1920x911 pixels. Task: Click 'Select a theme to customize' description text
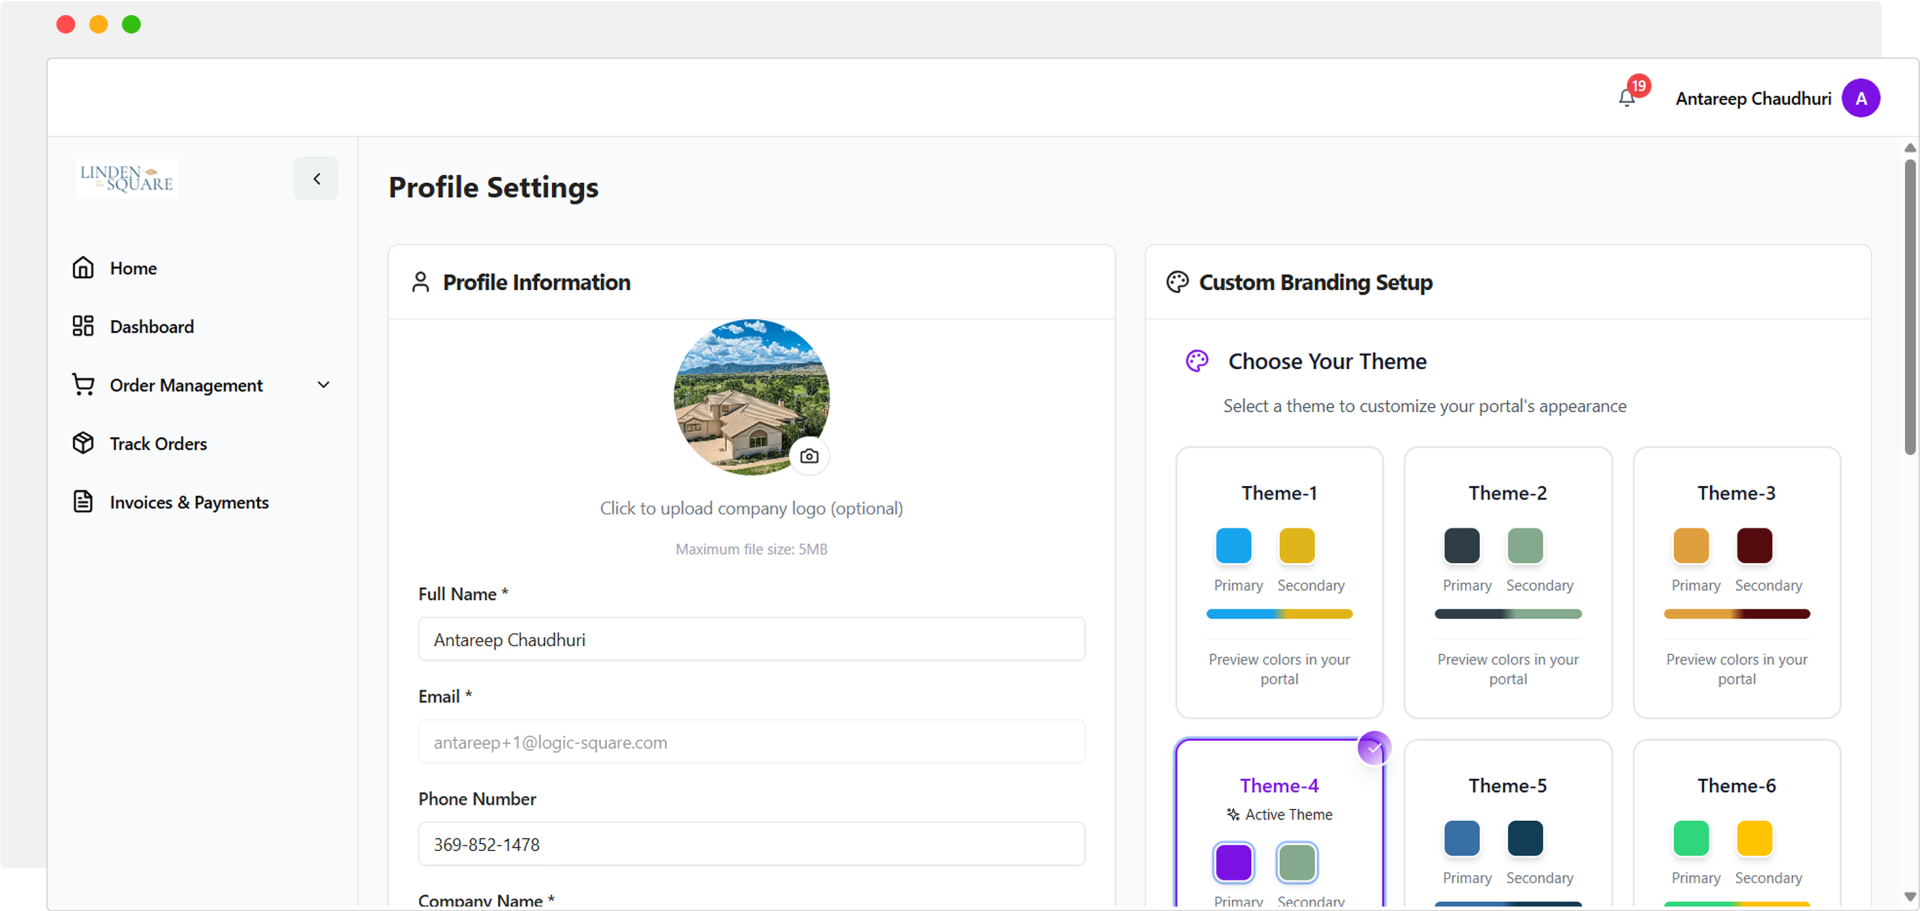click(1425, 406)
